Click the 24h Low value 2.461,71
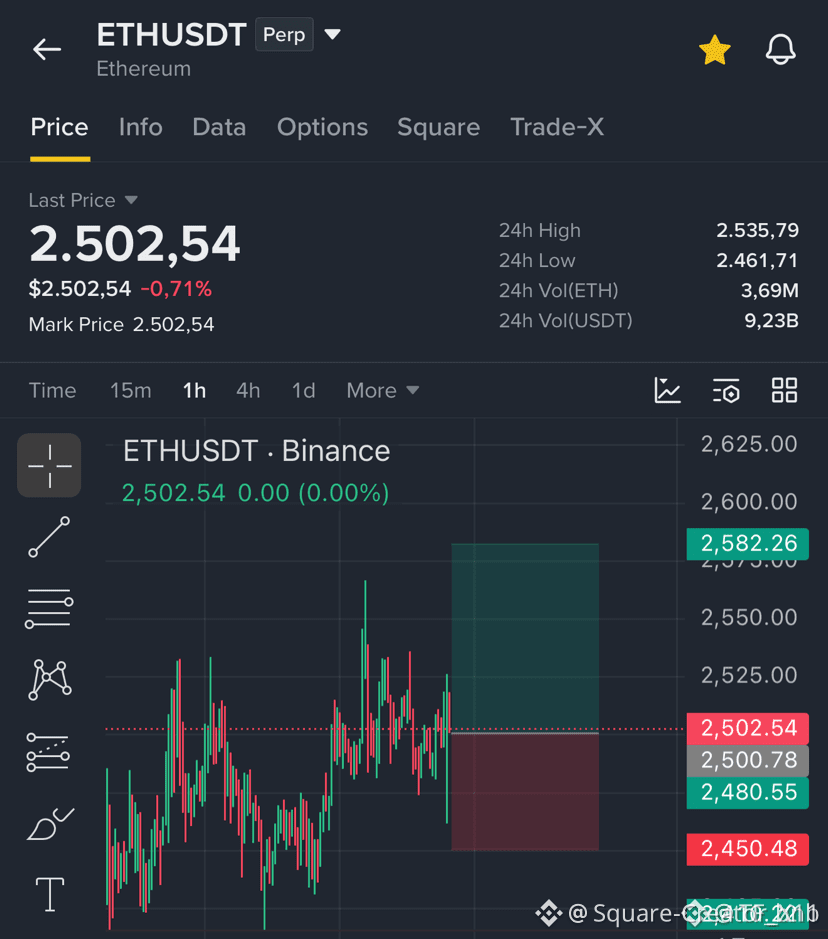Image resolution: width=828 pixels, height=939 pixels. (757, 261)
